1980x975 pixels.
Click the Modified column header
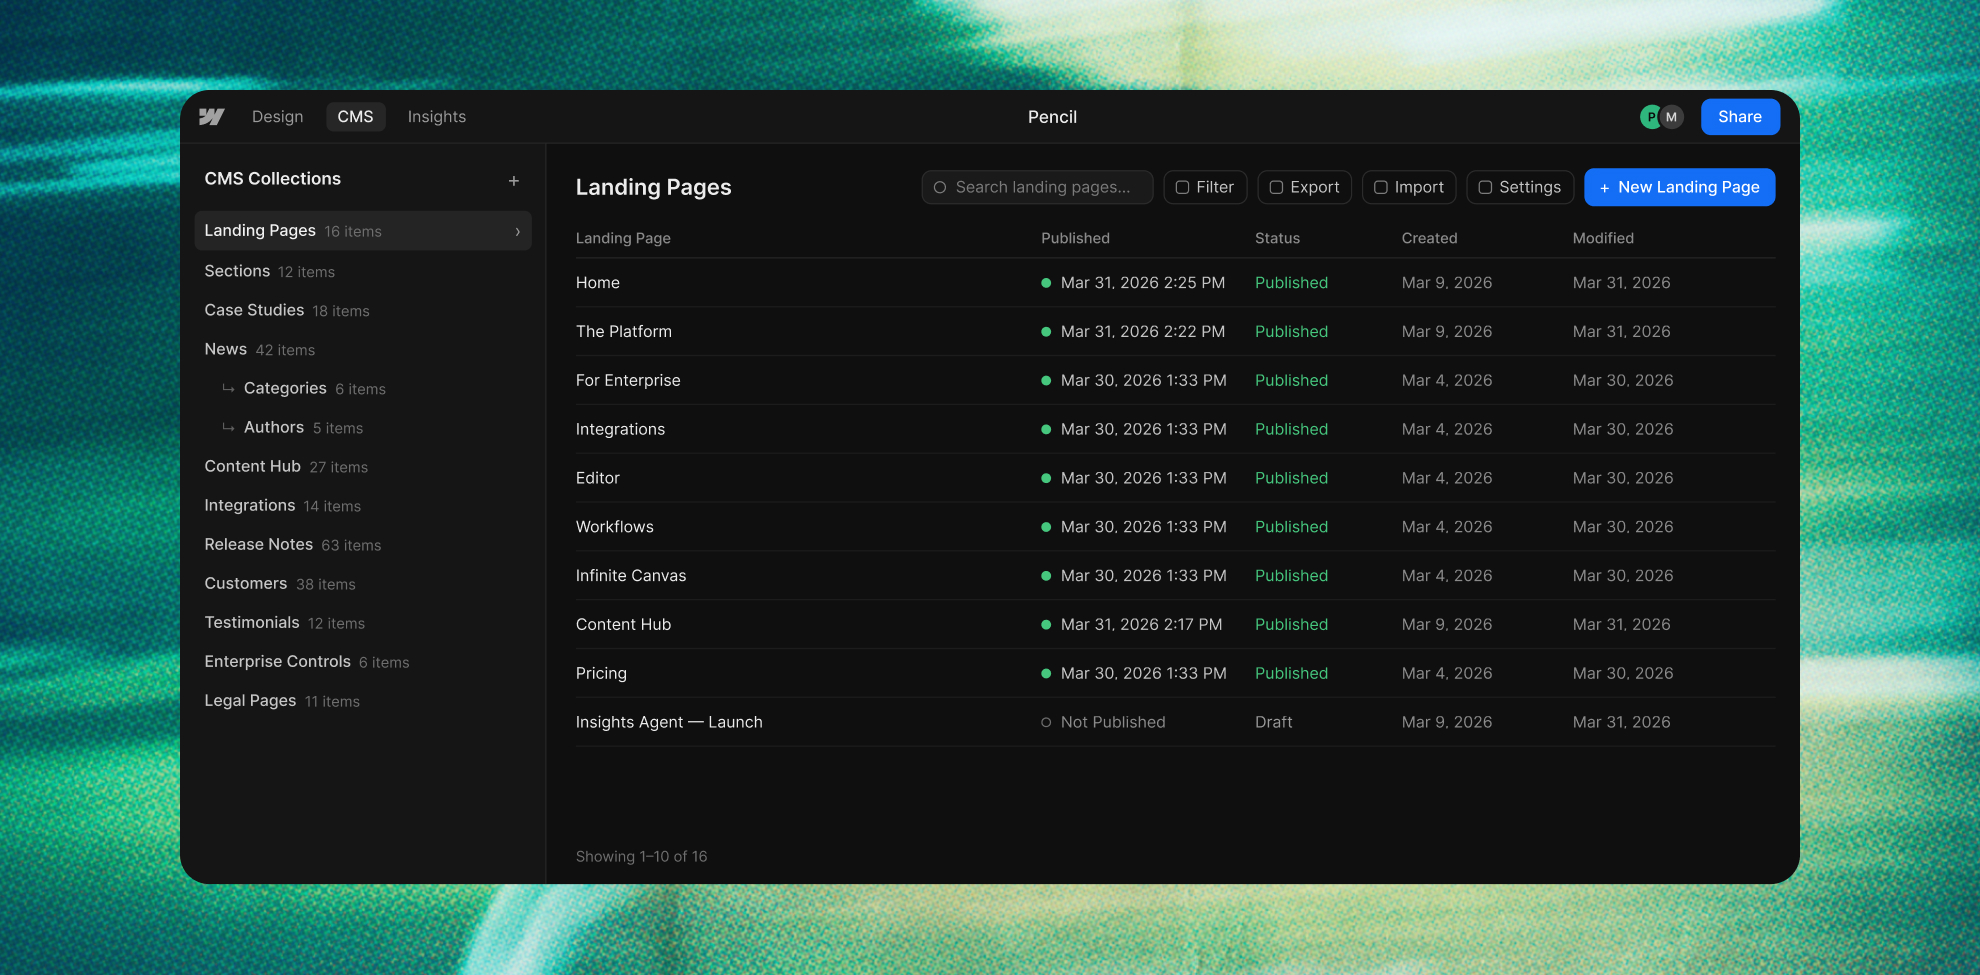[x=1603, y=238]
